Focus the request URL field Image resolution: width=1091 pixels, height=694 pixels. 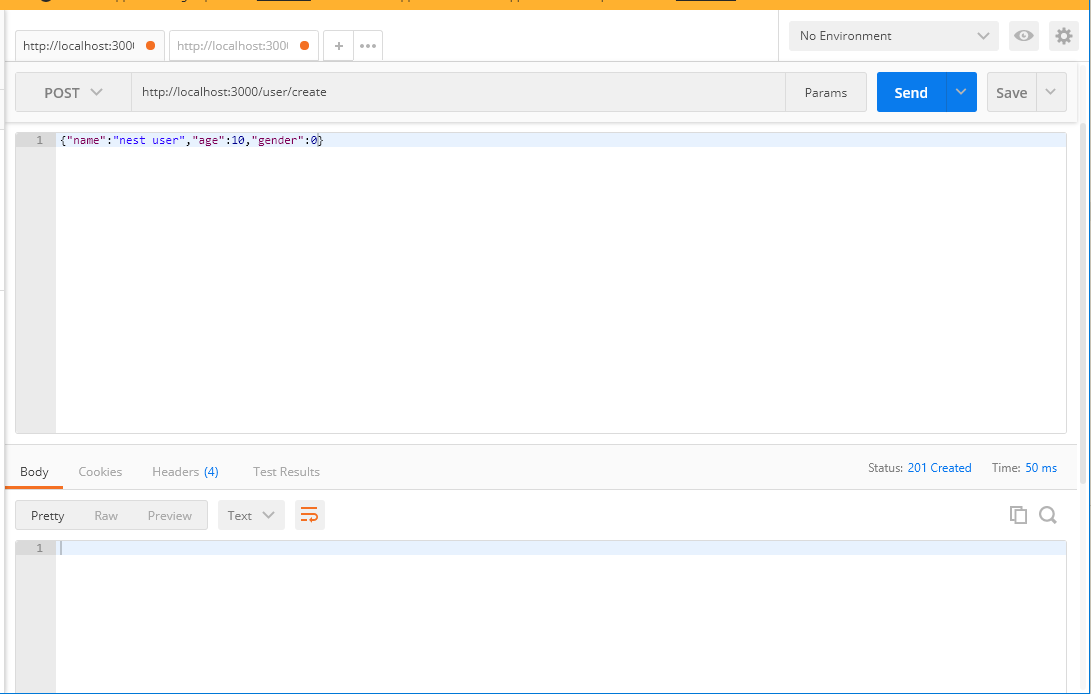[x=458, y=92]
